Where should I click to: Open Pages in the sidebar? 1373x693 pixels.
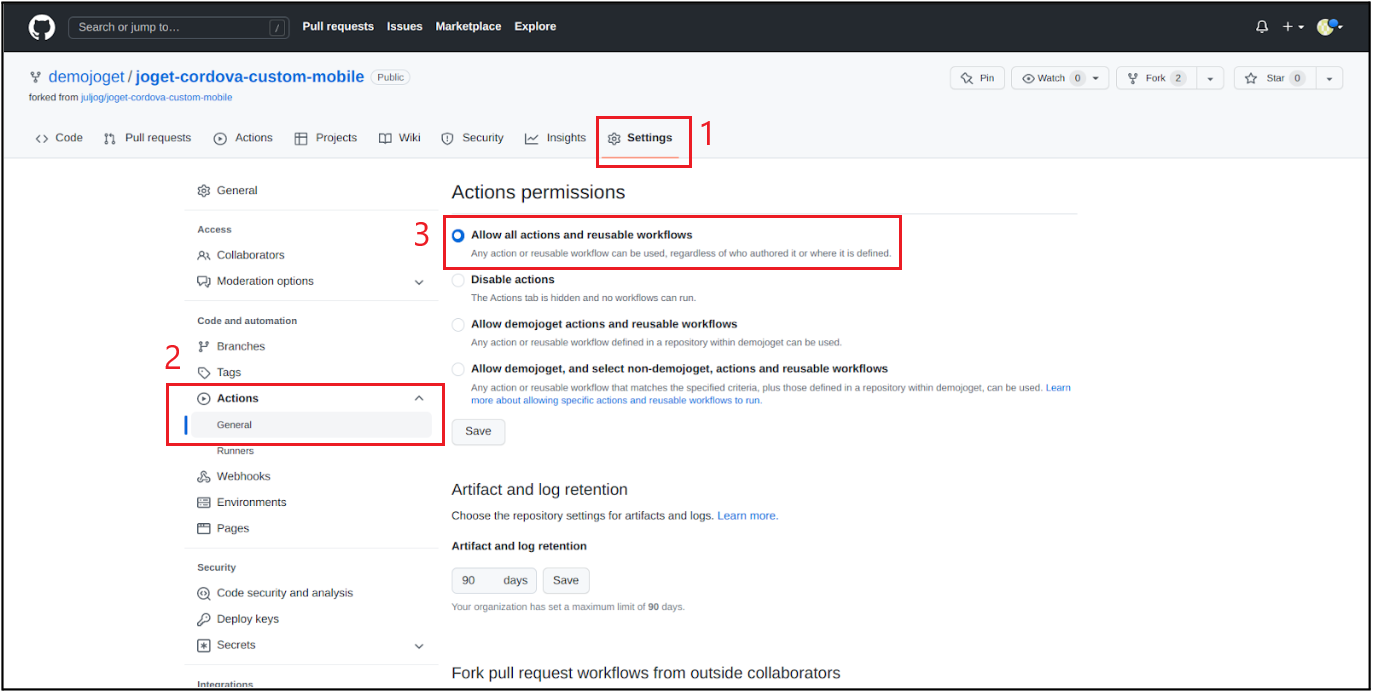pyautogui.click(x=224, y=528)
